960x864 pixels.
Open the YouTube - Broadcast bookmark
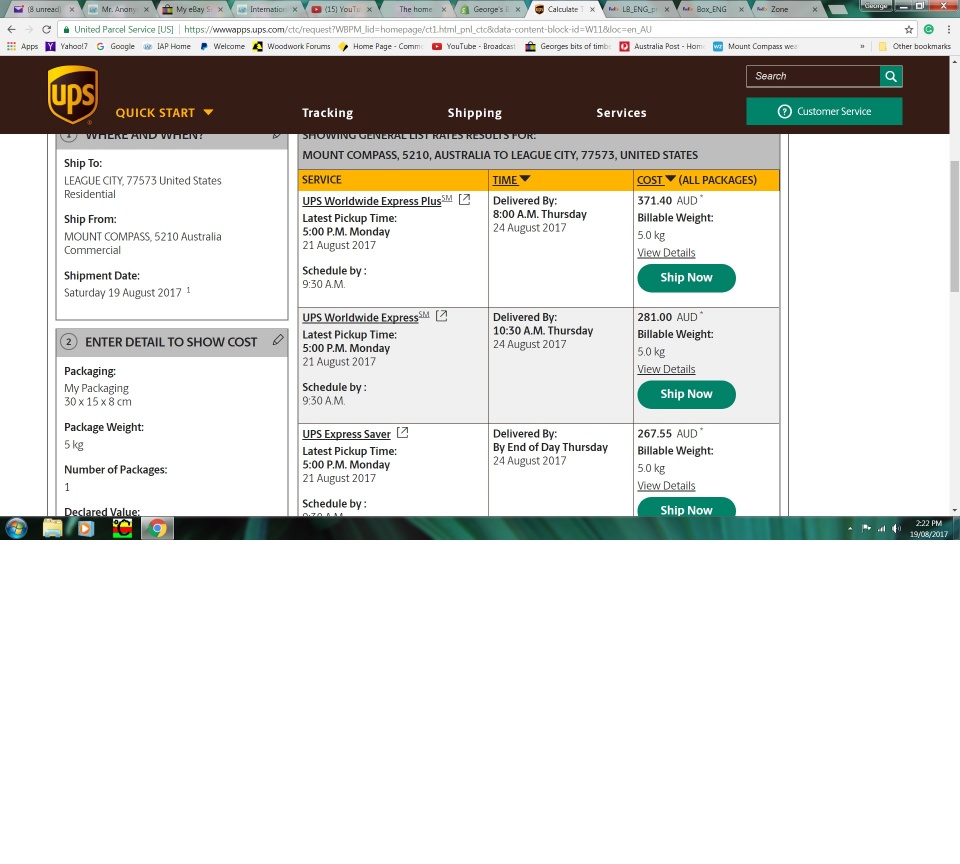[x=474, y=47]
